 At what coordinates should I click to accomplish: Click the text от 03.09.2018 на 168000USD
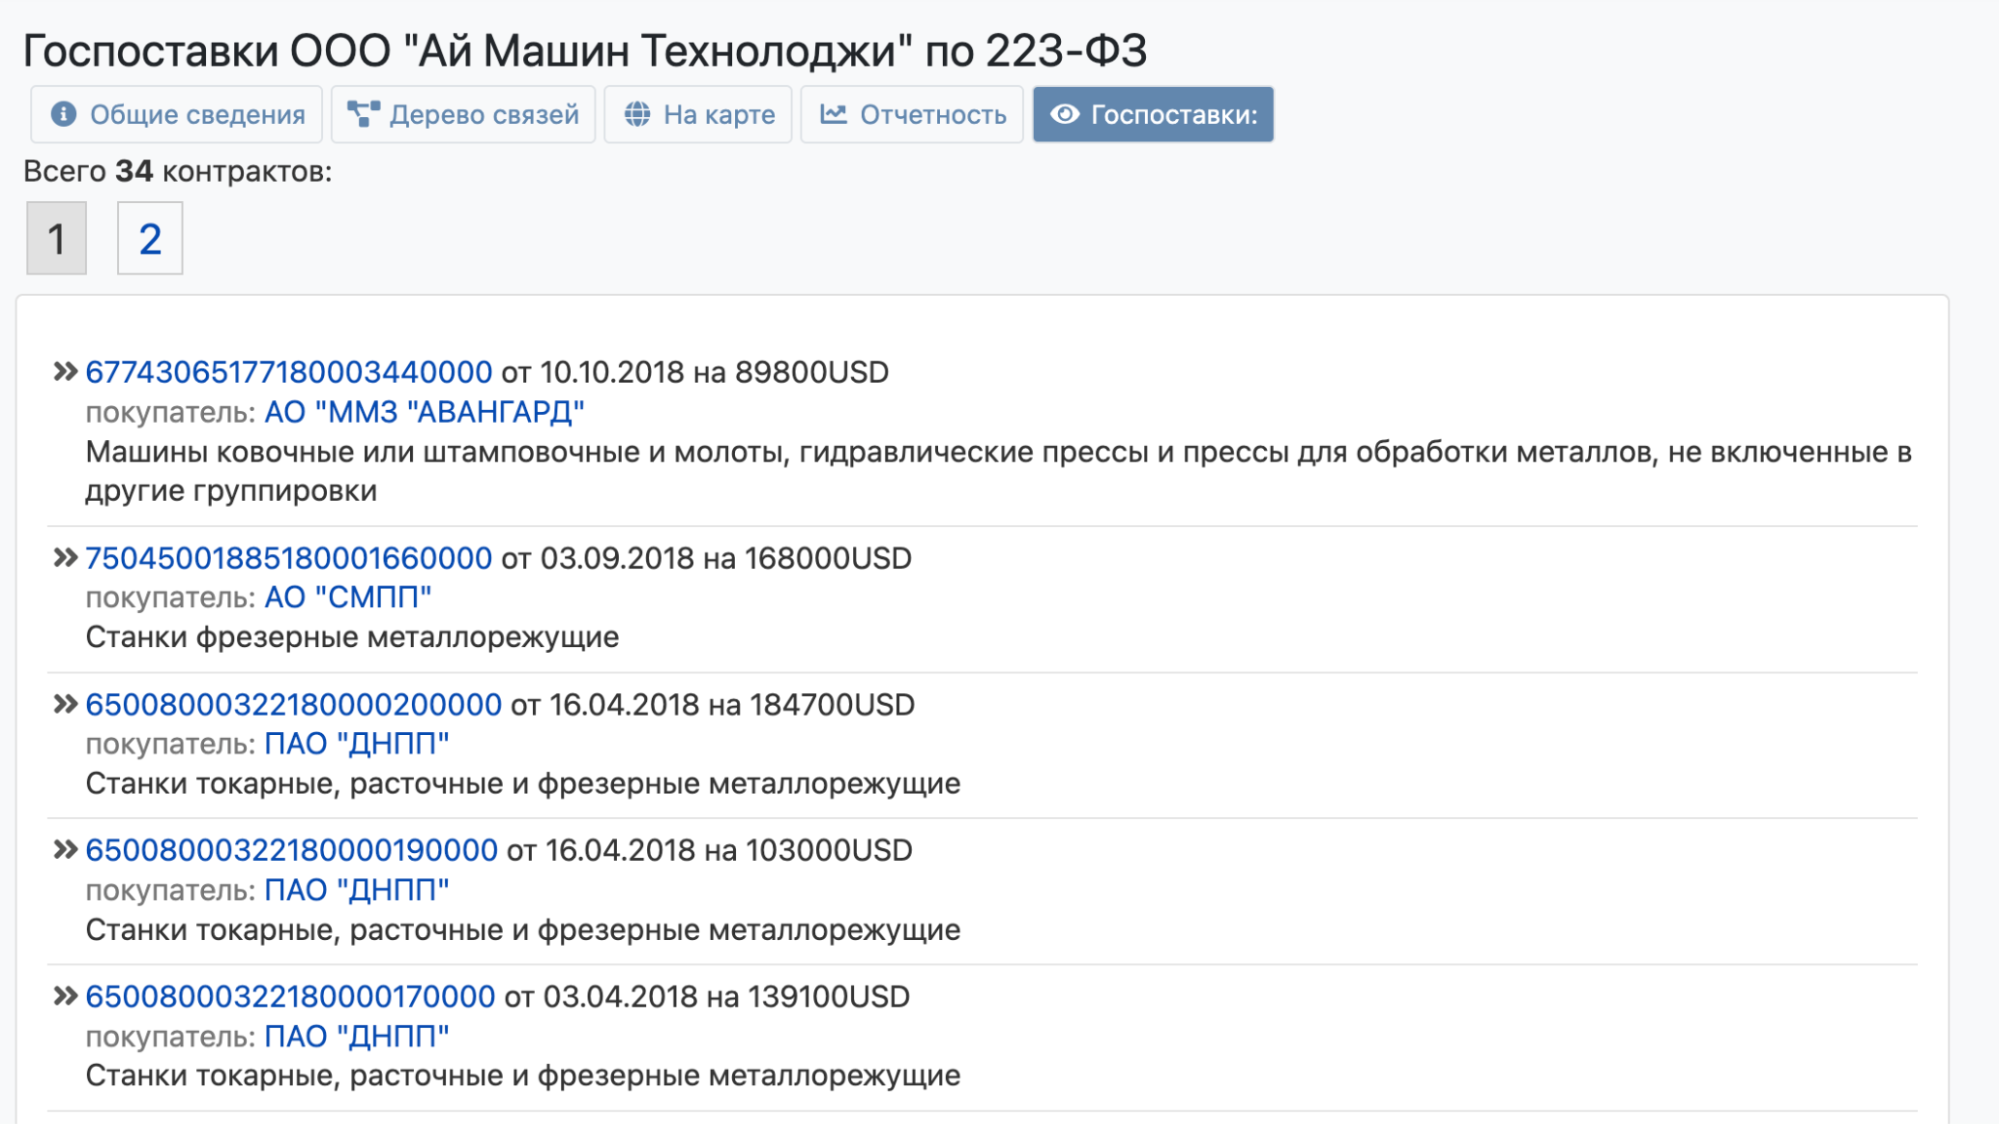click(707, 558)
